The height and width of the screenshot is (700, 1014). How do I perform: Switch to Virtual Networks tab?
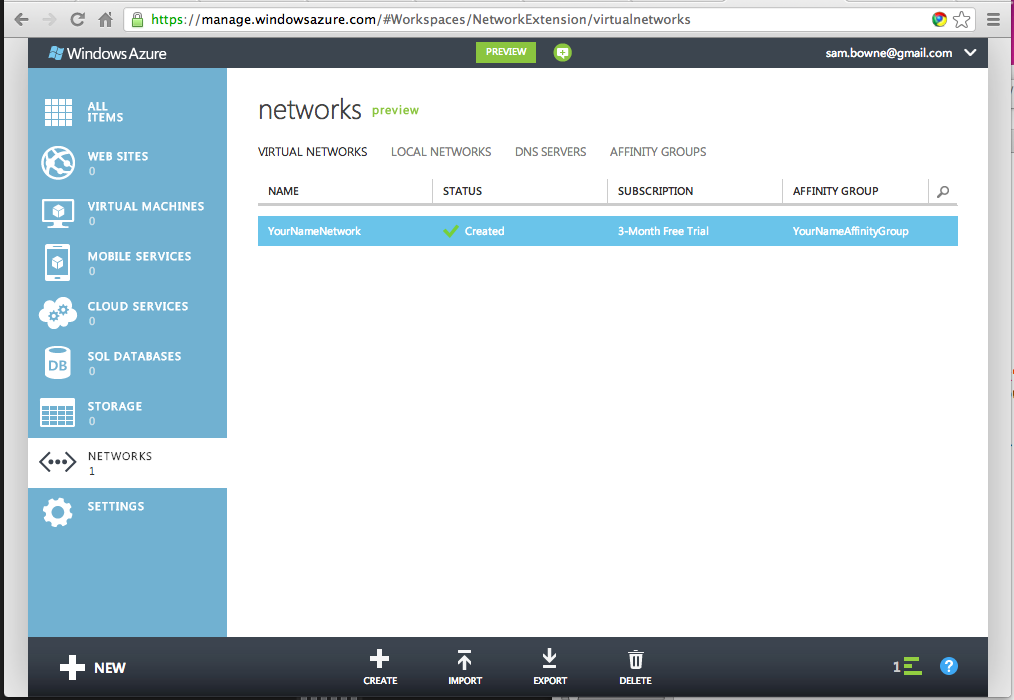click(x=312, y=152)
